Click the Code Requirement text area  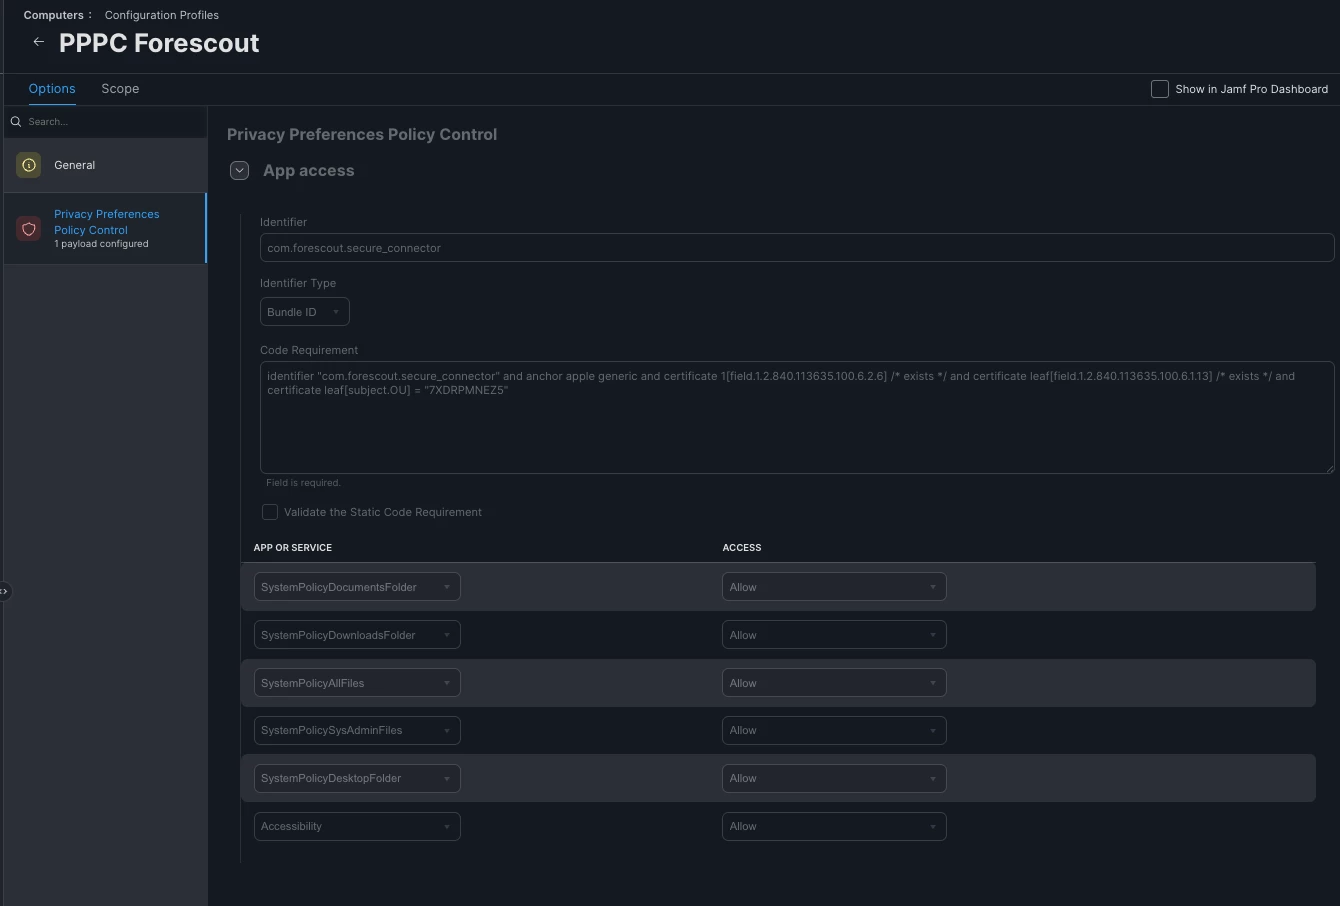pyautogui.click(x=797, y=417)
